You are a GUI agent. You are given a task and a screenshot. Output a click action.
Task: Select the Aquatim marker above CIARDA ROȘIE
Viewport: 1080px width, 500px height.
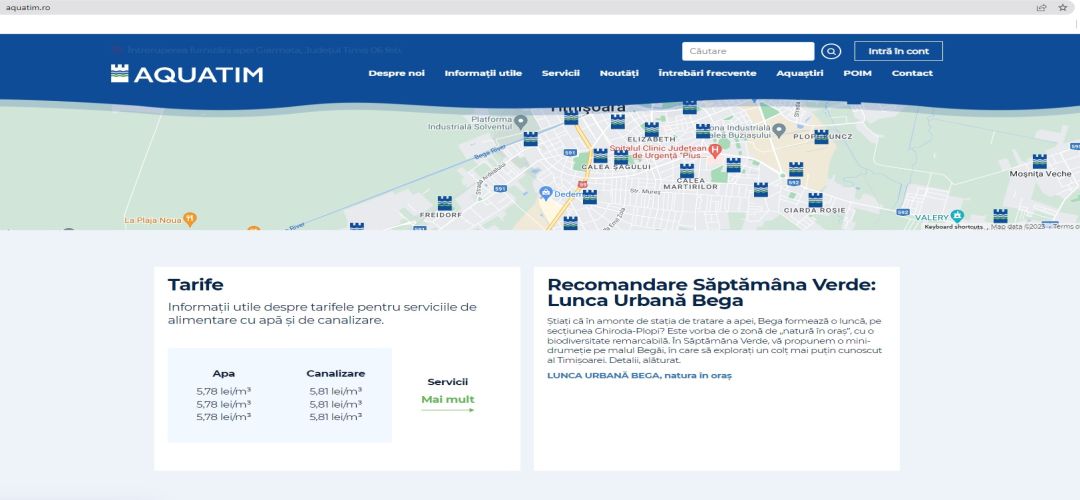816,200
